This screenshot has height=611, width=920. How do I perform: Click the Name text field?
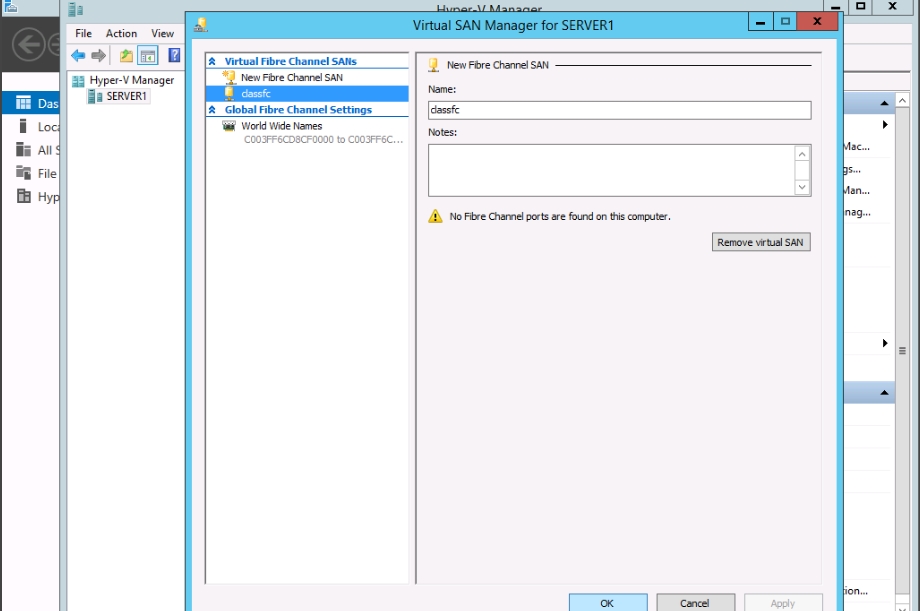(x=619, y=111)
